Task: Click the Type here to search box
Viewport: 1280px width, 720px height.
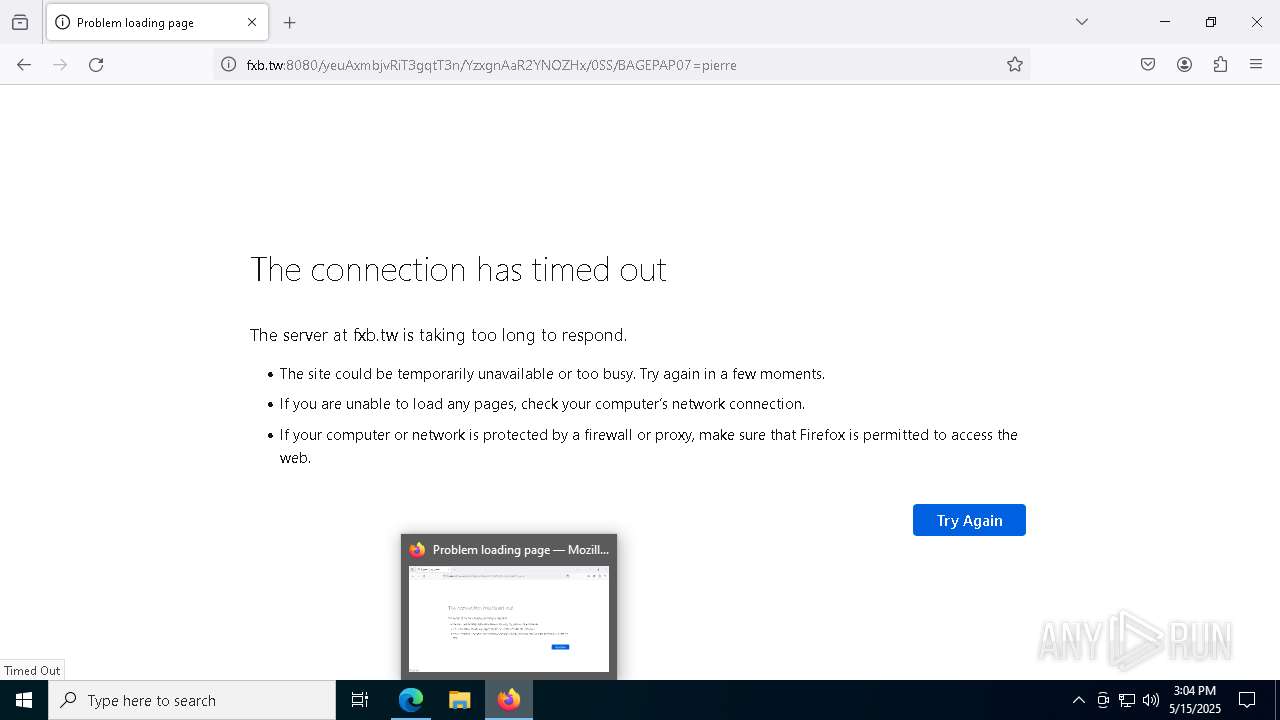Action: [x=192, y=700]
